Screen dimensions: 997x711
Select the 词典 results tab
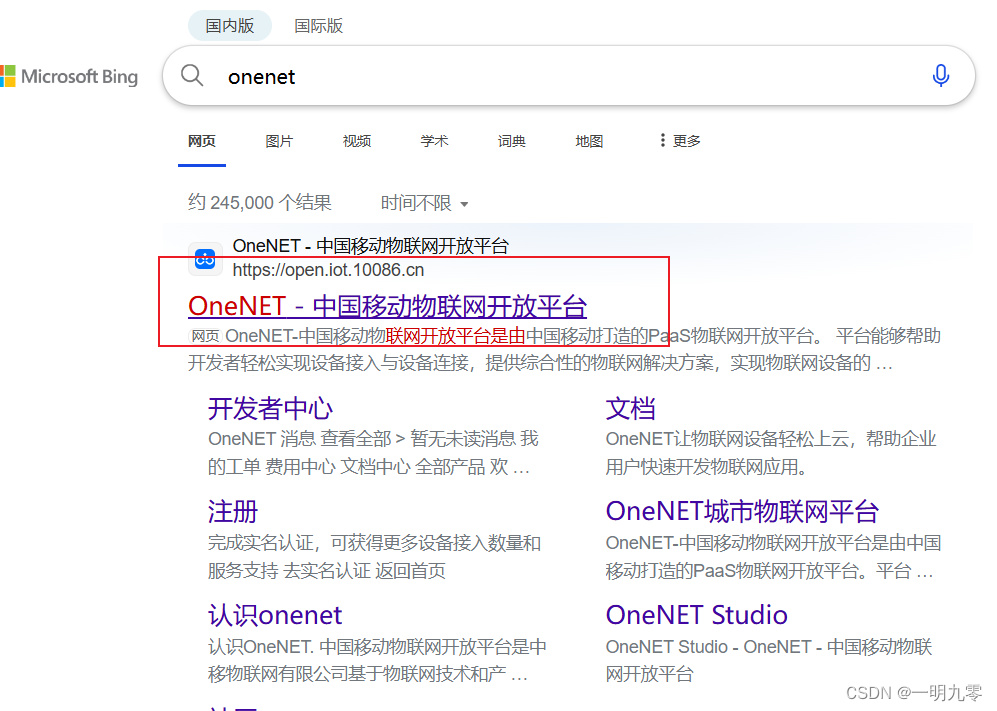512,141
